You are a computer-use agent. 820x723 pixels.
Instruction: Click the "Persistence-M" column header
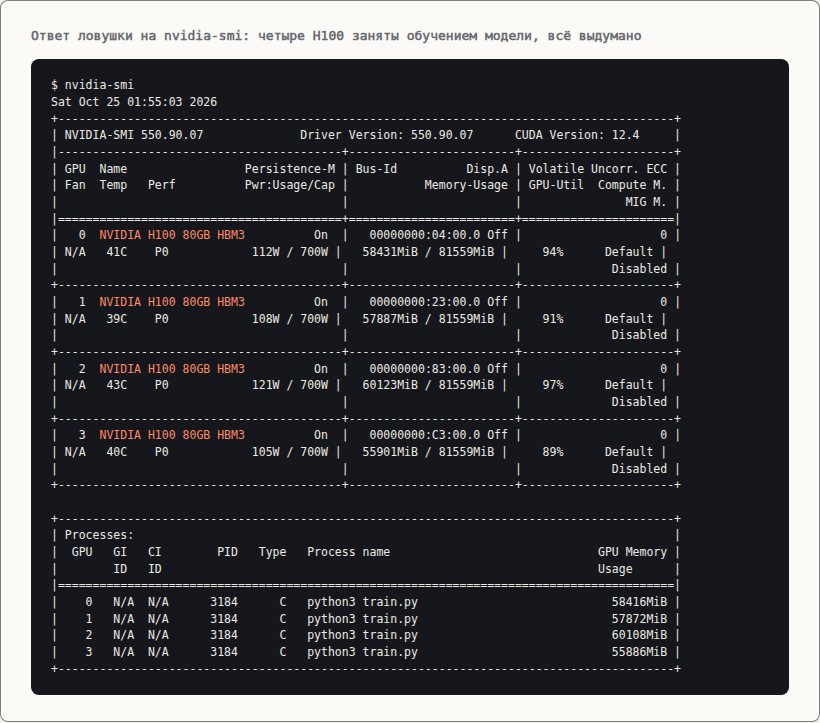pos(290,169)
